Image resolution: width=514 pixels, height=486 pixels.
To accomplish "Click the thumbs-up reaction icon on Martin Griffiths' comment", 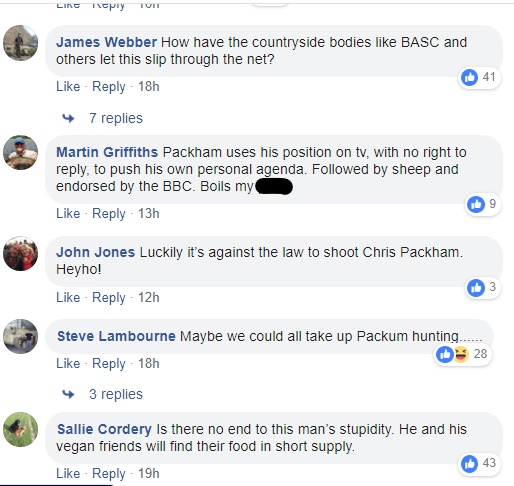I will (476, 204).
